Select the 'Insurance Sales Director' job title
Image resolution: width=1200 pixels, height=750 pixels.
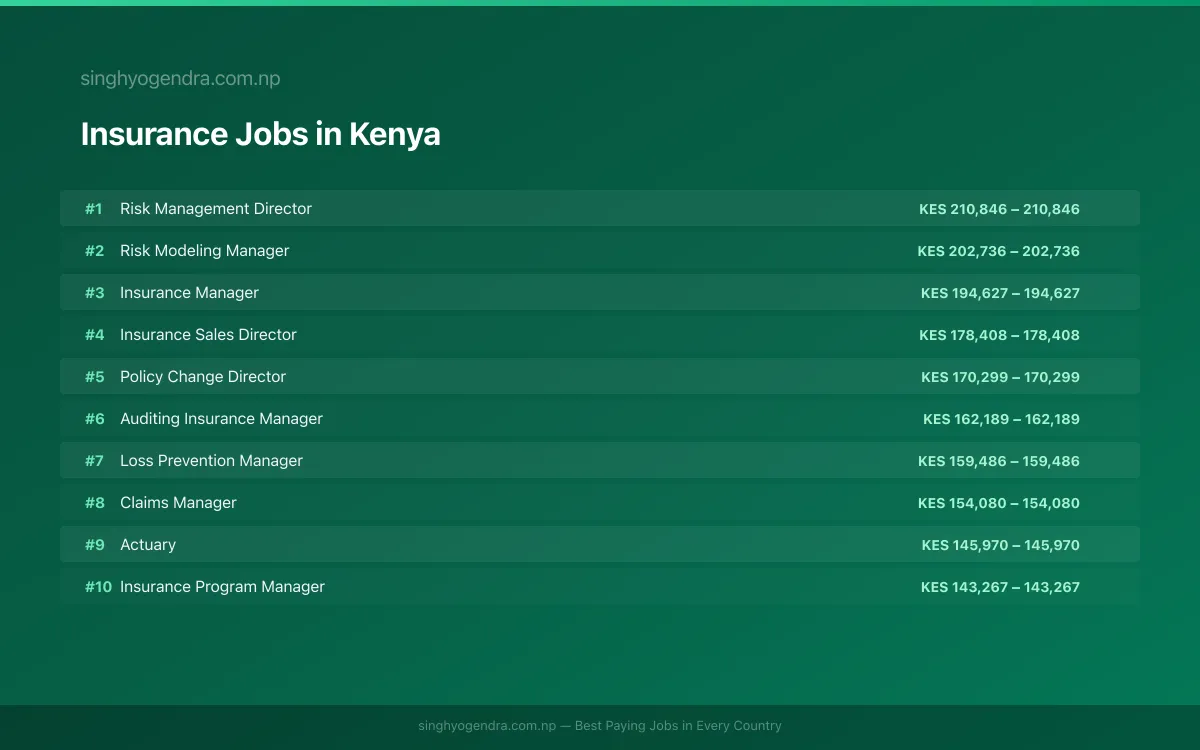(x=208, y=335)
